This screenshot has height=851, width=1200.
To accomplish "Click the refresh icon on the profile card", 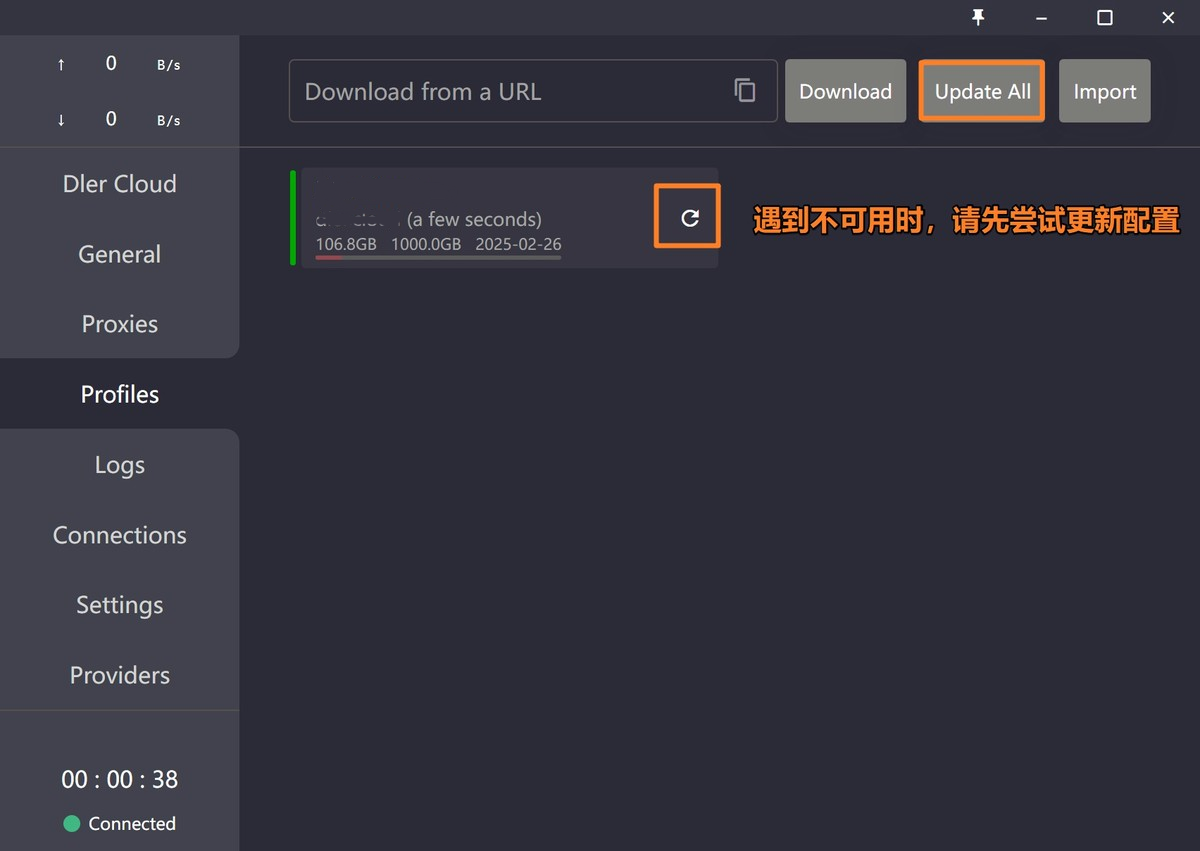I will tap(687, 216).
